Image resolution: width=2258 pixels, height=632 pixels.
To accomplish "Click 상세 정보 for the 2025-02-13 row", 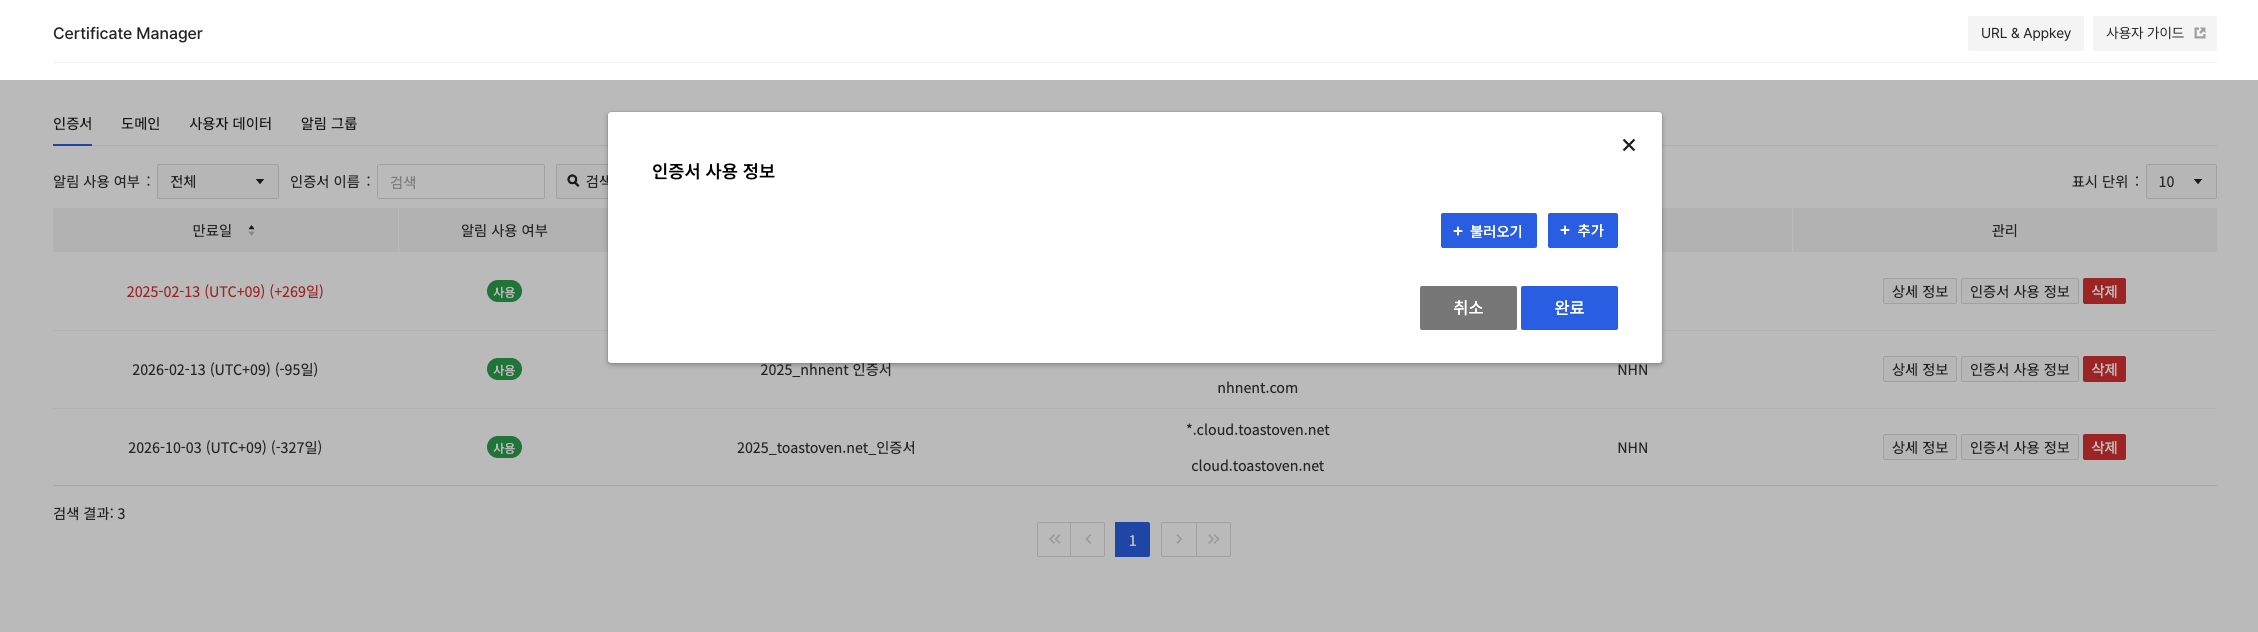I will click(x=1919, y=291).
